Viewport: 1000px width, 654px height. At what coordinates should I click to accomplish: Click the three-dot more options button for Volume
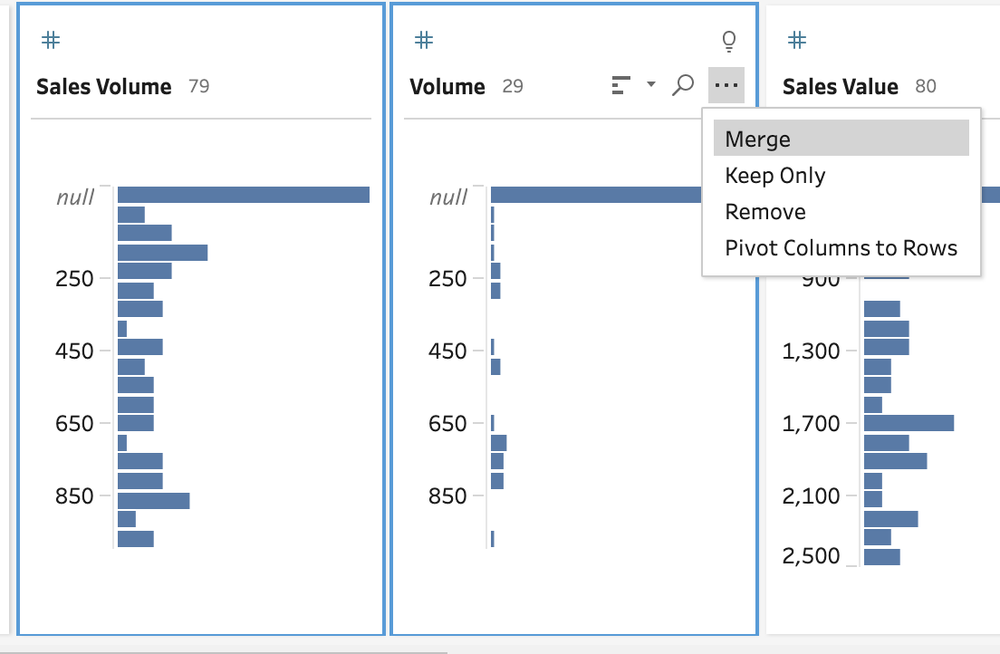726,85
